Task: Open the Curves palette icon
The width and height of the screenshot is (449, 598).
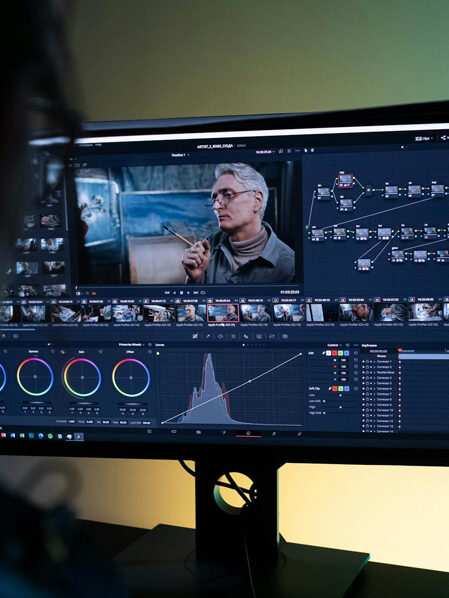Action: click(195, 336)
